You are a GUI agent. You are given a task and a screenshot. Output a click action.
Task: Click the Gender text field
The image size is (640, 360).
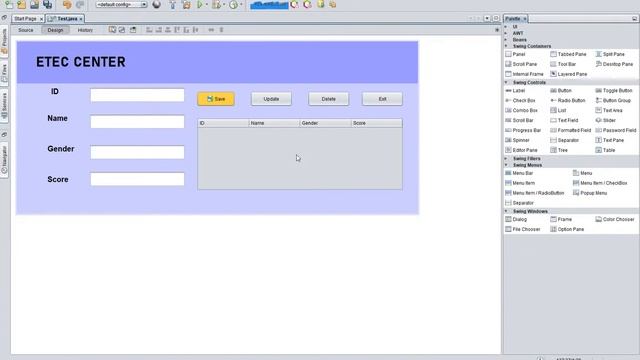click(137, 152)
